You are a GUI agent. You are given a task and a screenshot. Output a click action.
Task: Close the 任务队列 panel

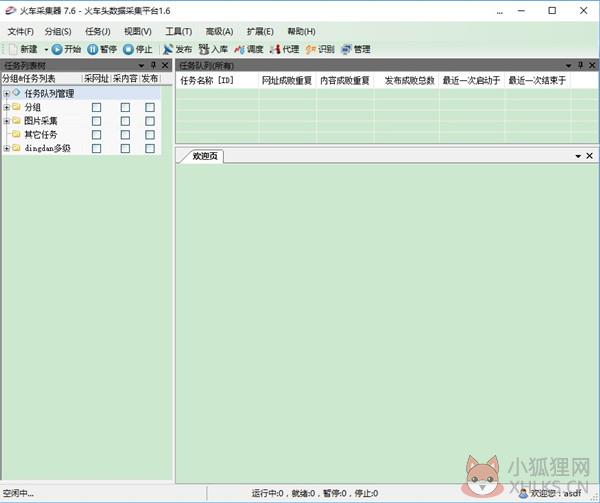[x=592, y=65]
